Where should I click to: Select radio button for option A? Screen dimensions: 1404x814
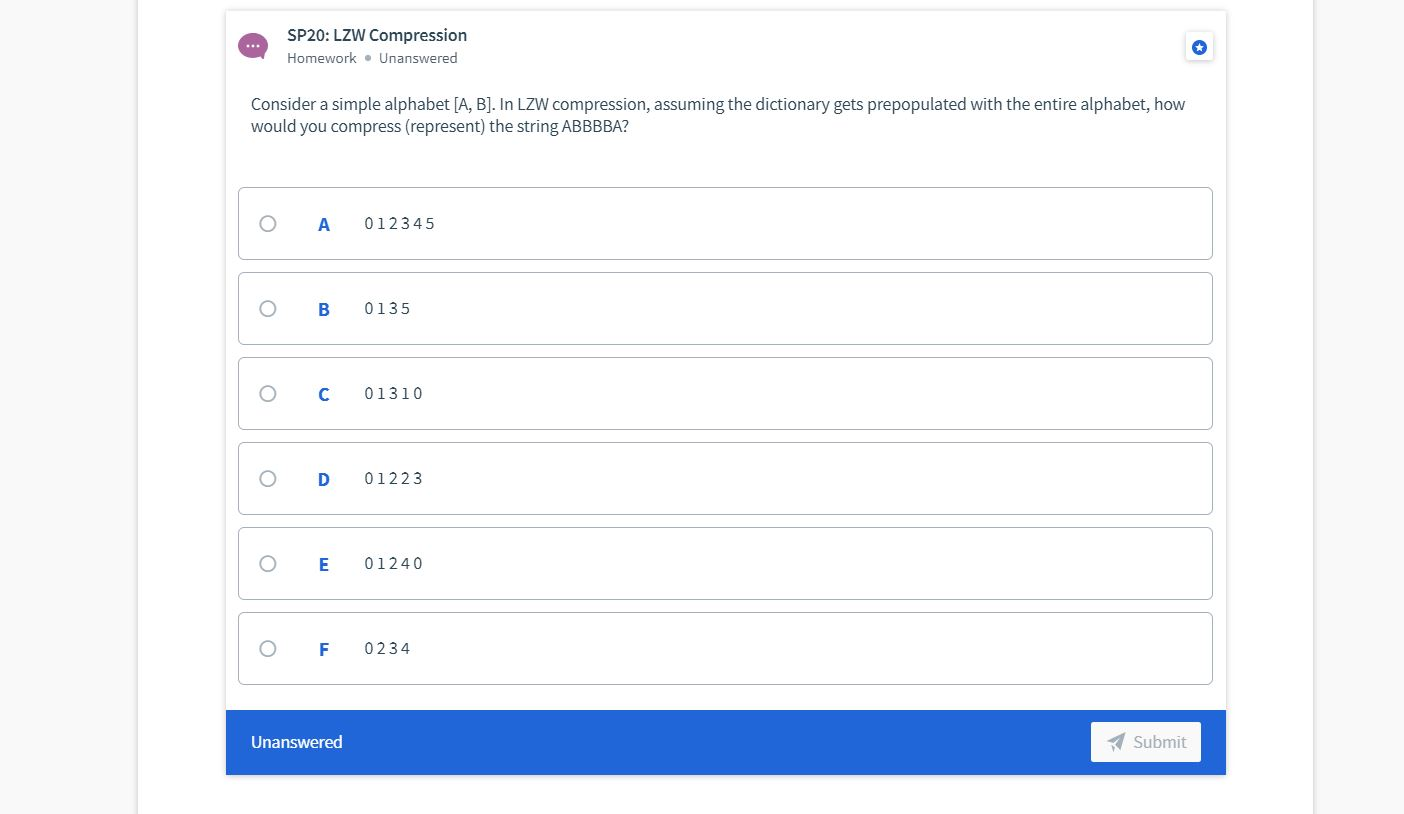[x=268, y=224]
